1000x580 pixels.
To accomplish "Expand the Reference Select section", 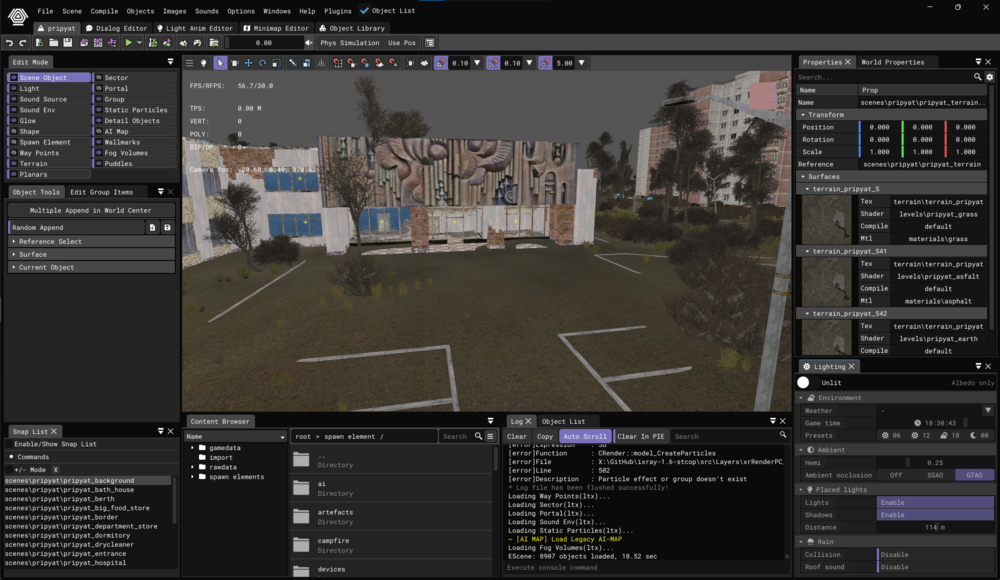I will (x=92, y=241).
